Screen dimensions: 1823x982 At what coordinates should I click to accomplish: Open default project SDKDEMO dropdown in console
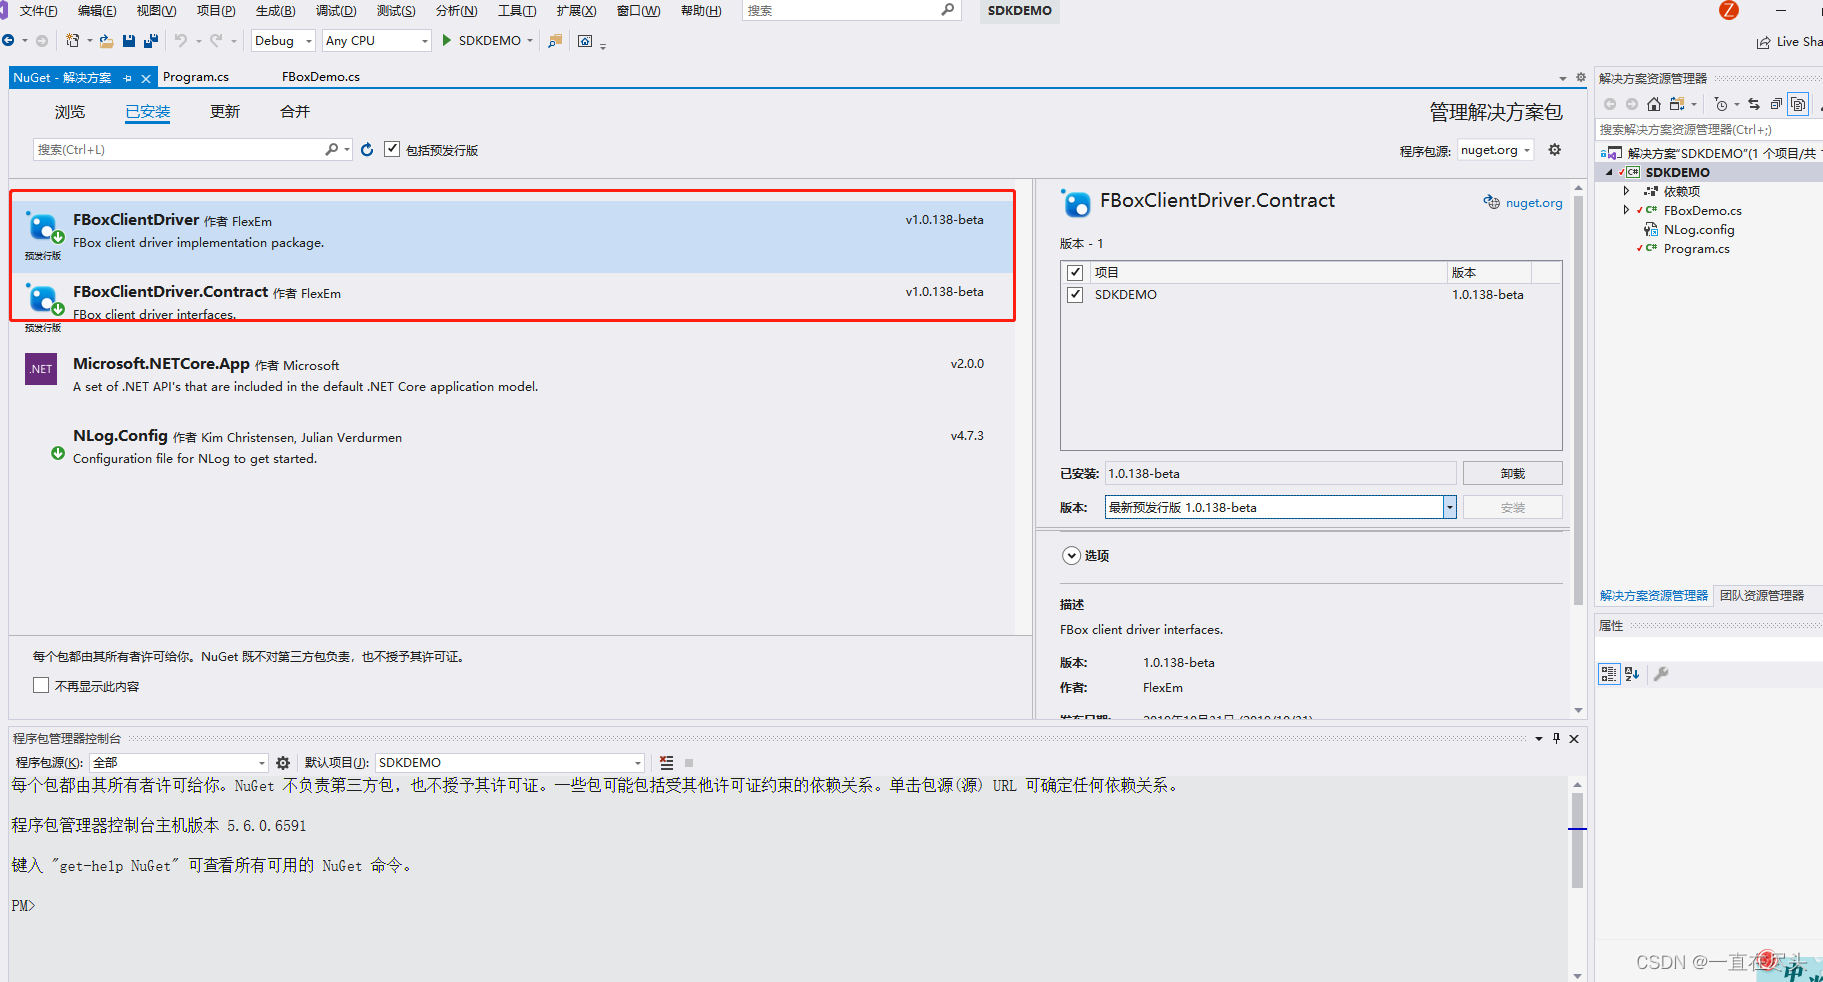click(510, 763)
